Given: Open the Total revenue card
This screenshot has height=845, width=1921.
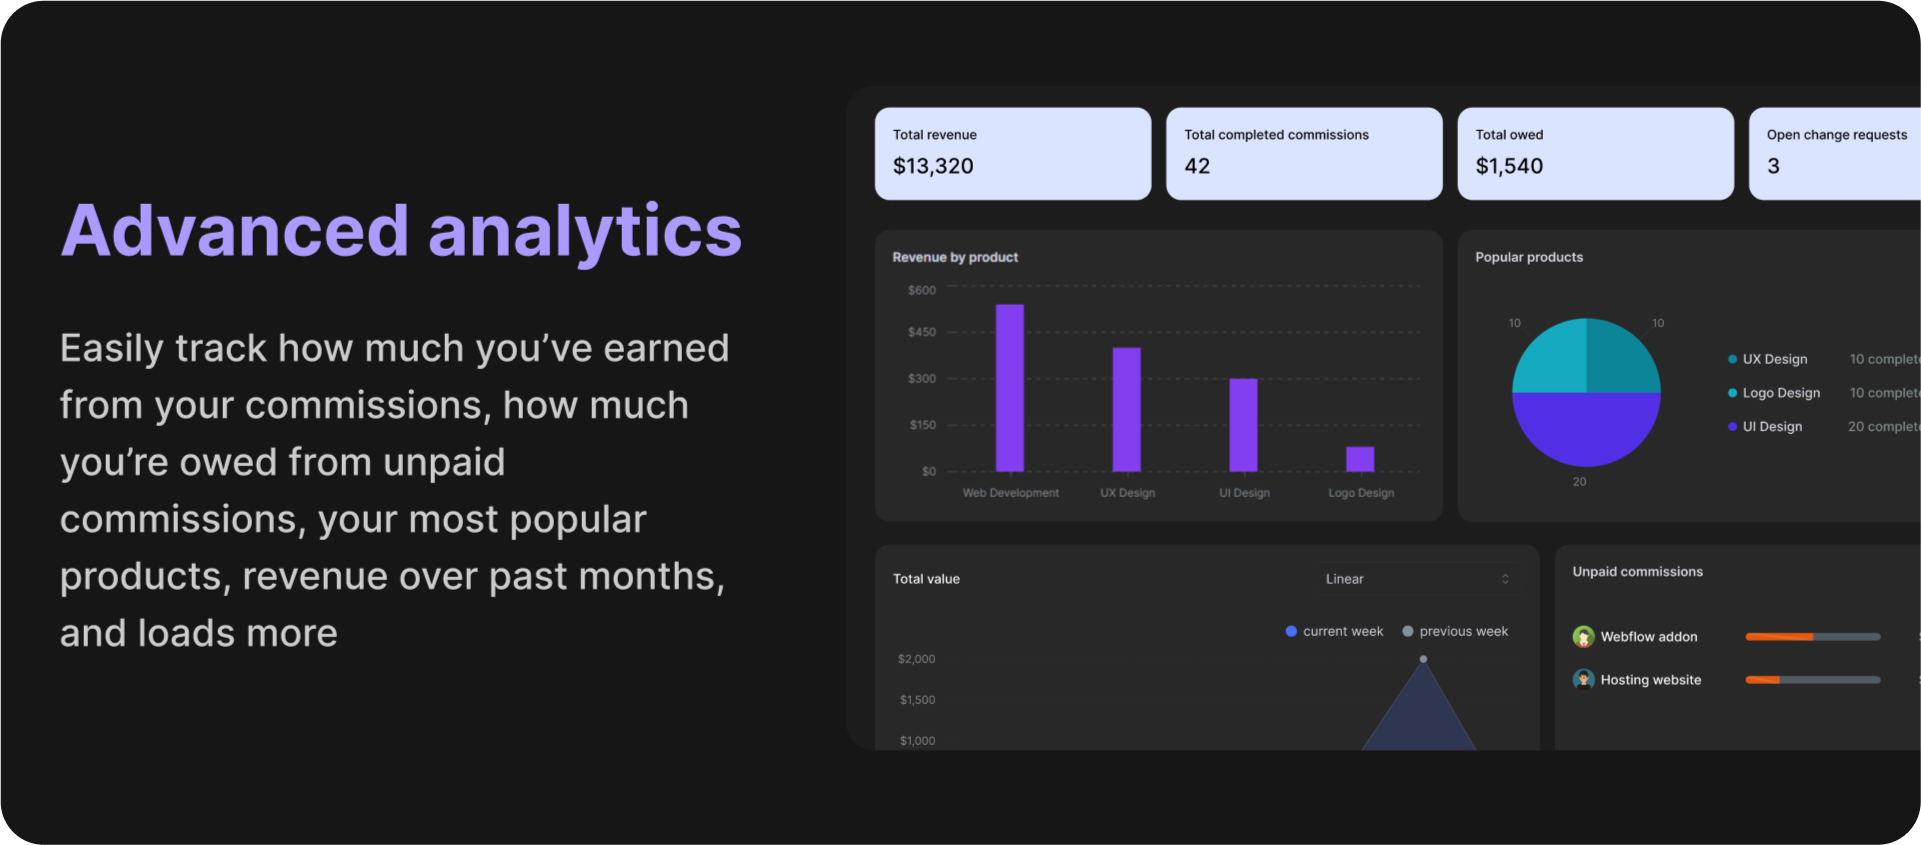Looking at the screenshot, I should tap(1012, 154).
